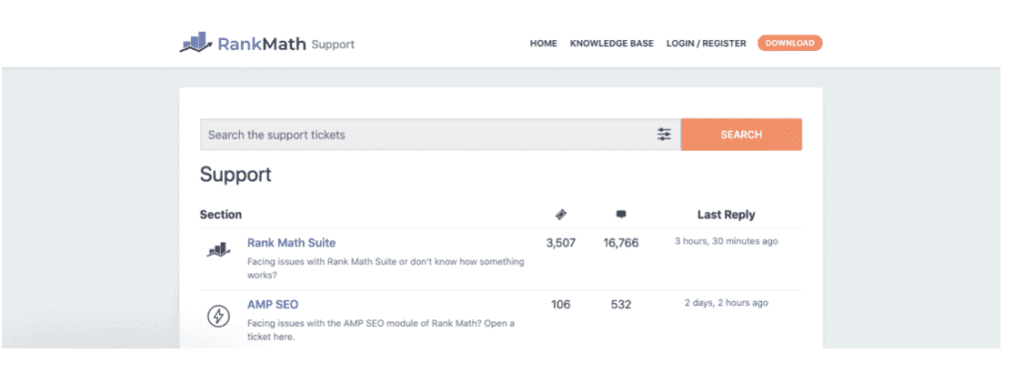Go to HOME in navigation
This screenshot has width=1024, height=373.
[543, 44]
